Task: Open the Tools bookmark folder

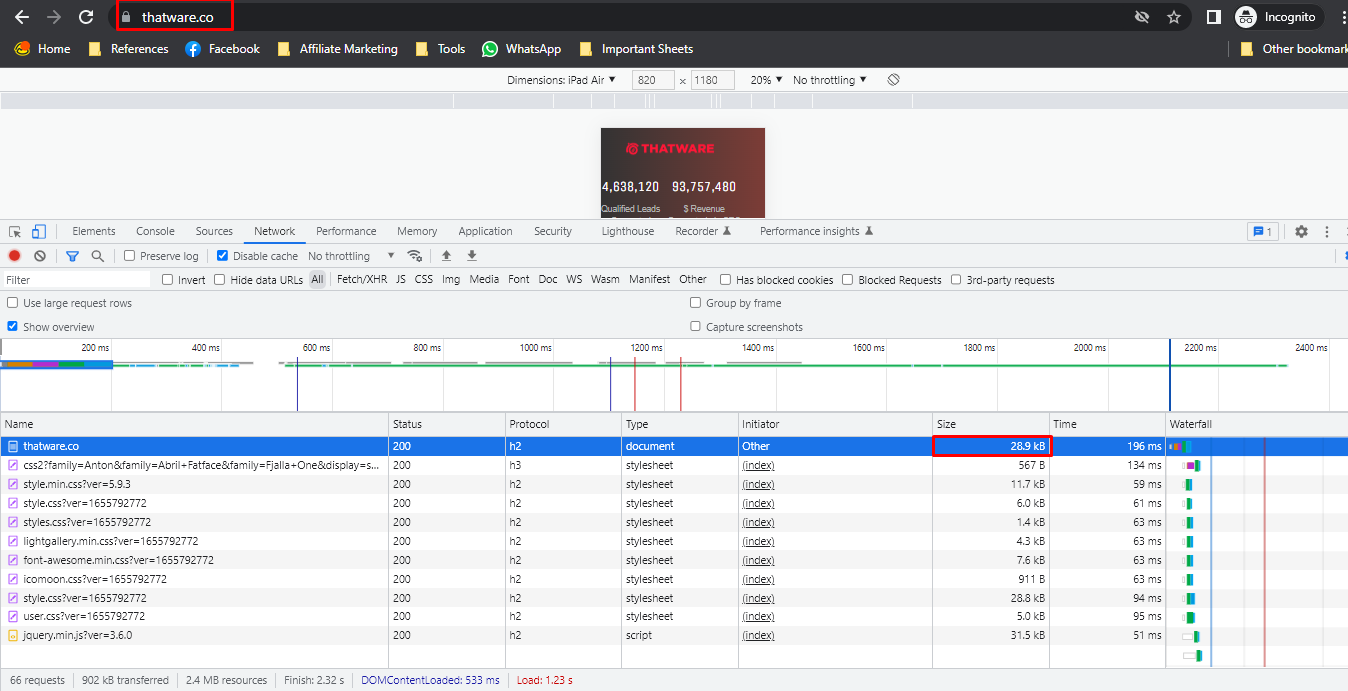Action: tap(440, 49)
